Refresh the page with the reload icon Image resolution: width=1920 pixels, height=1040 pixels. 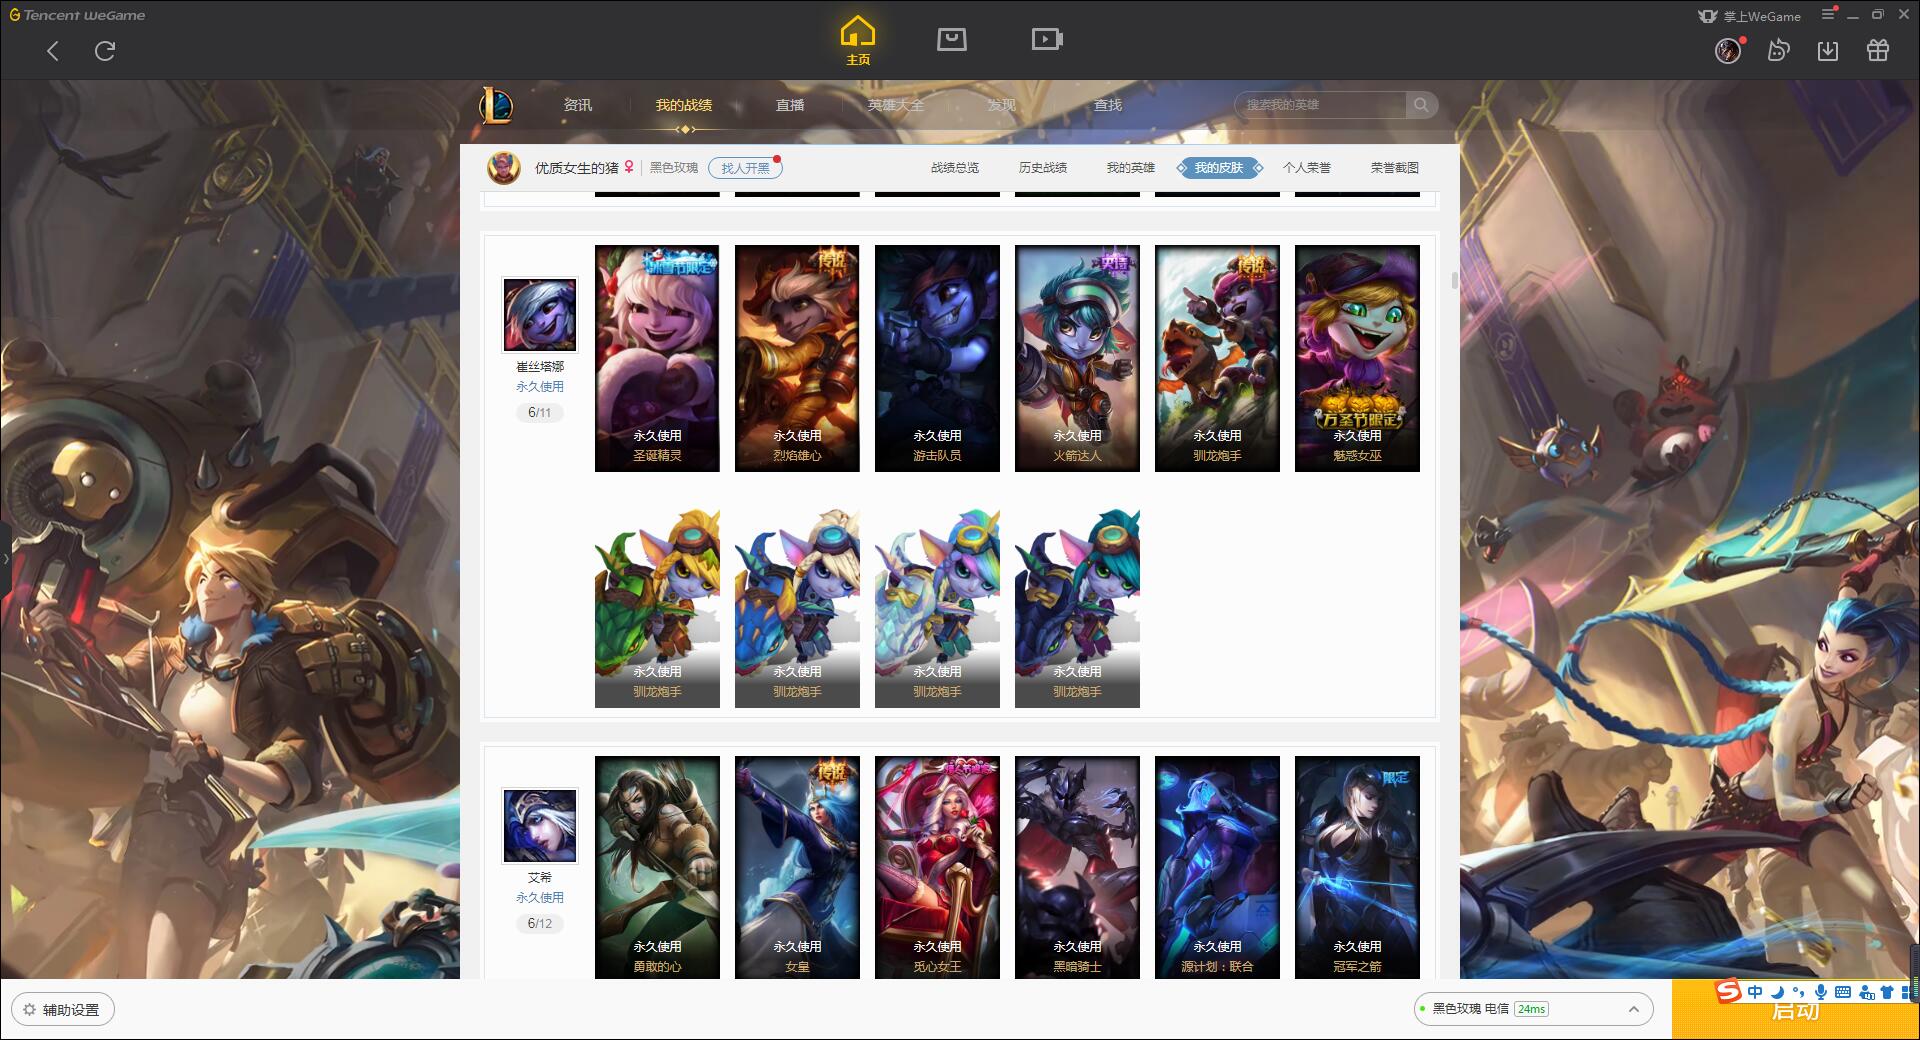click(x=105, y=51)
